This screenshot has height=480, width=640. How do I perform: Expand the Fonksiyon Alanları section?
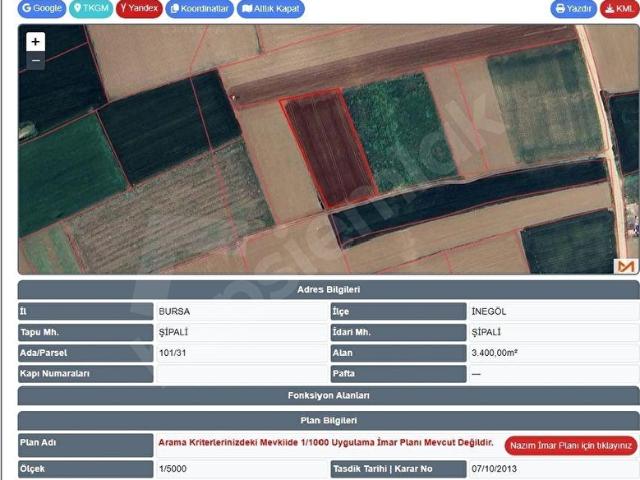328,396
